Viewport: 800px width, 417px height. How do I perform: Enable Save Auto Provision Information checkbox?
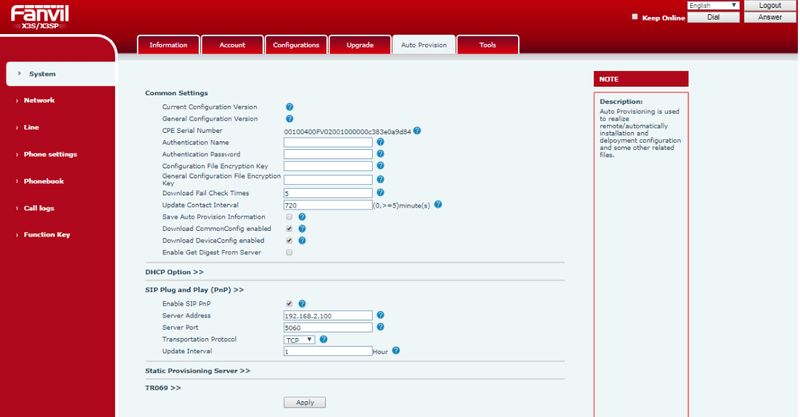(x=289, y=216)
